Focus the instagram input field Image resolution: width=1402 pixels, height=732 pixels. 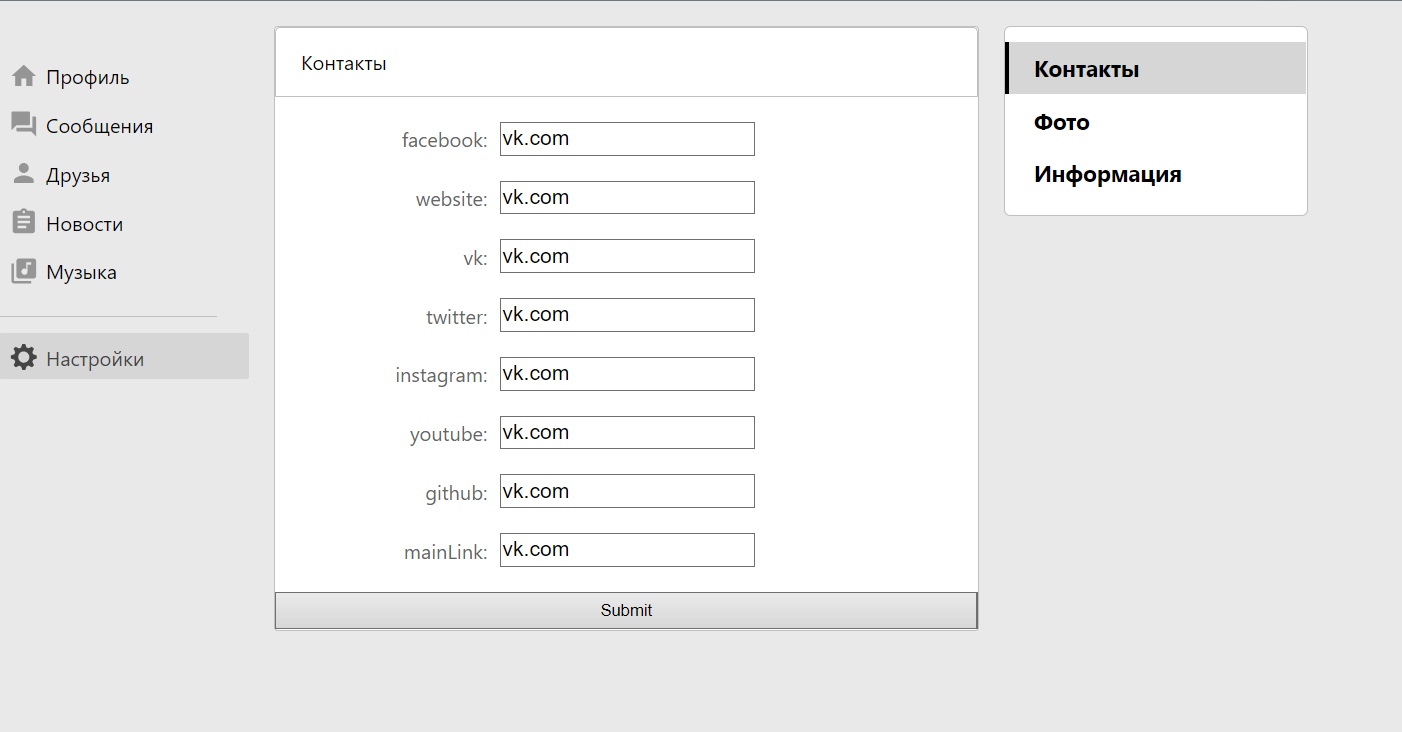(x=627, y=374)
